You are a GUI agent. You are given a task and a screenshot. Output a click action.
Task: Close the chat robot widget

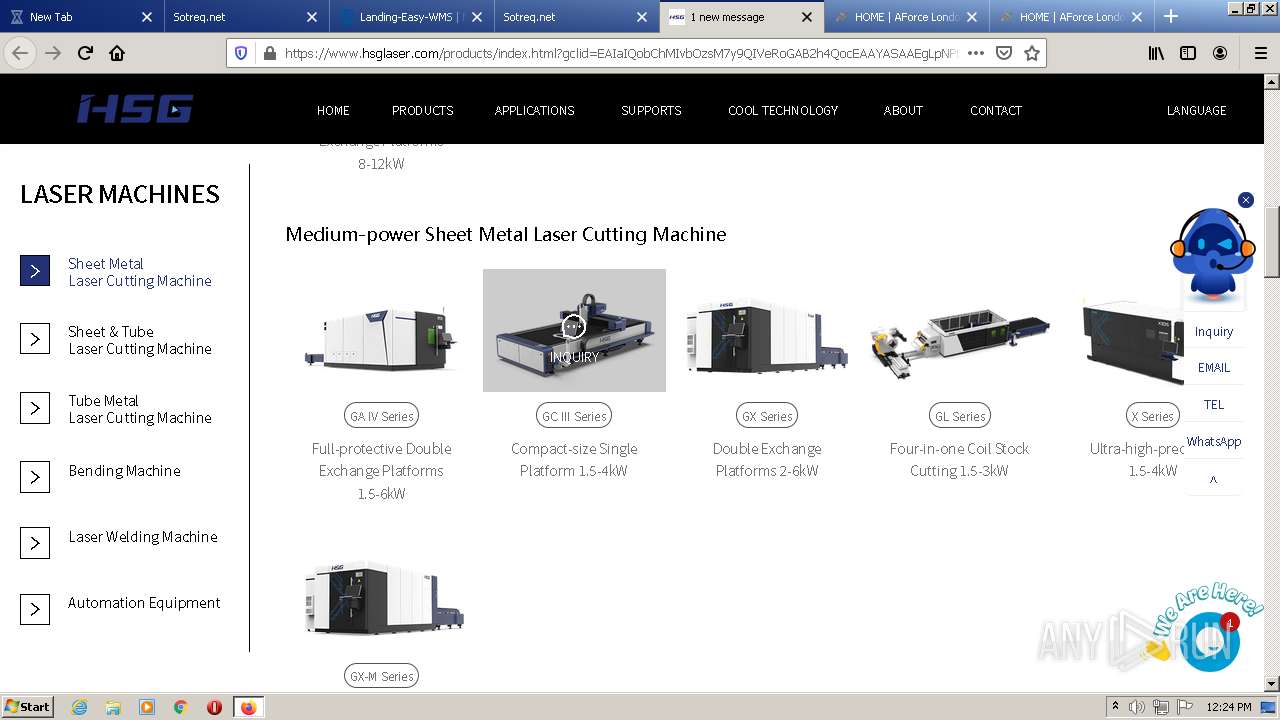1246,200
